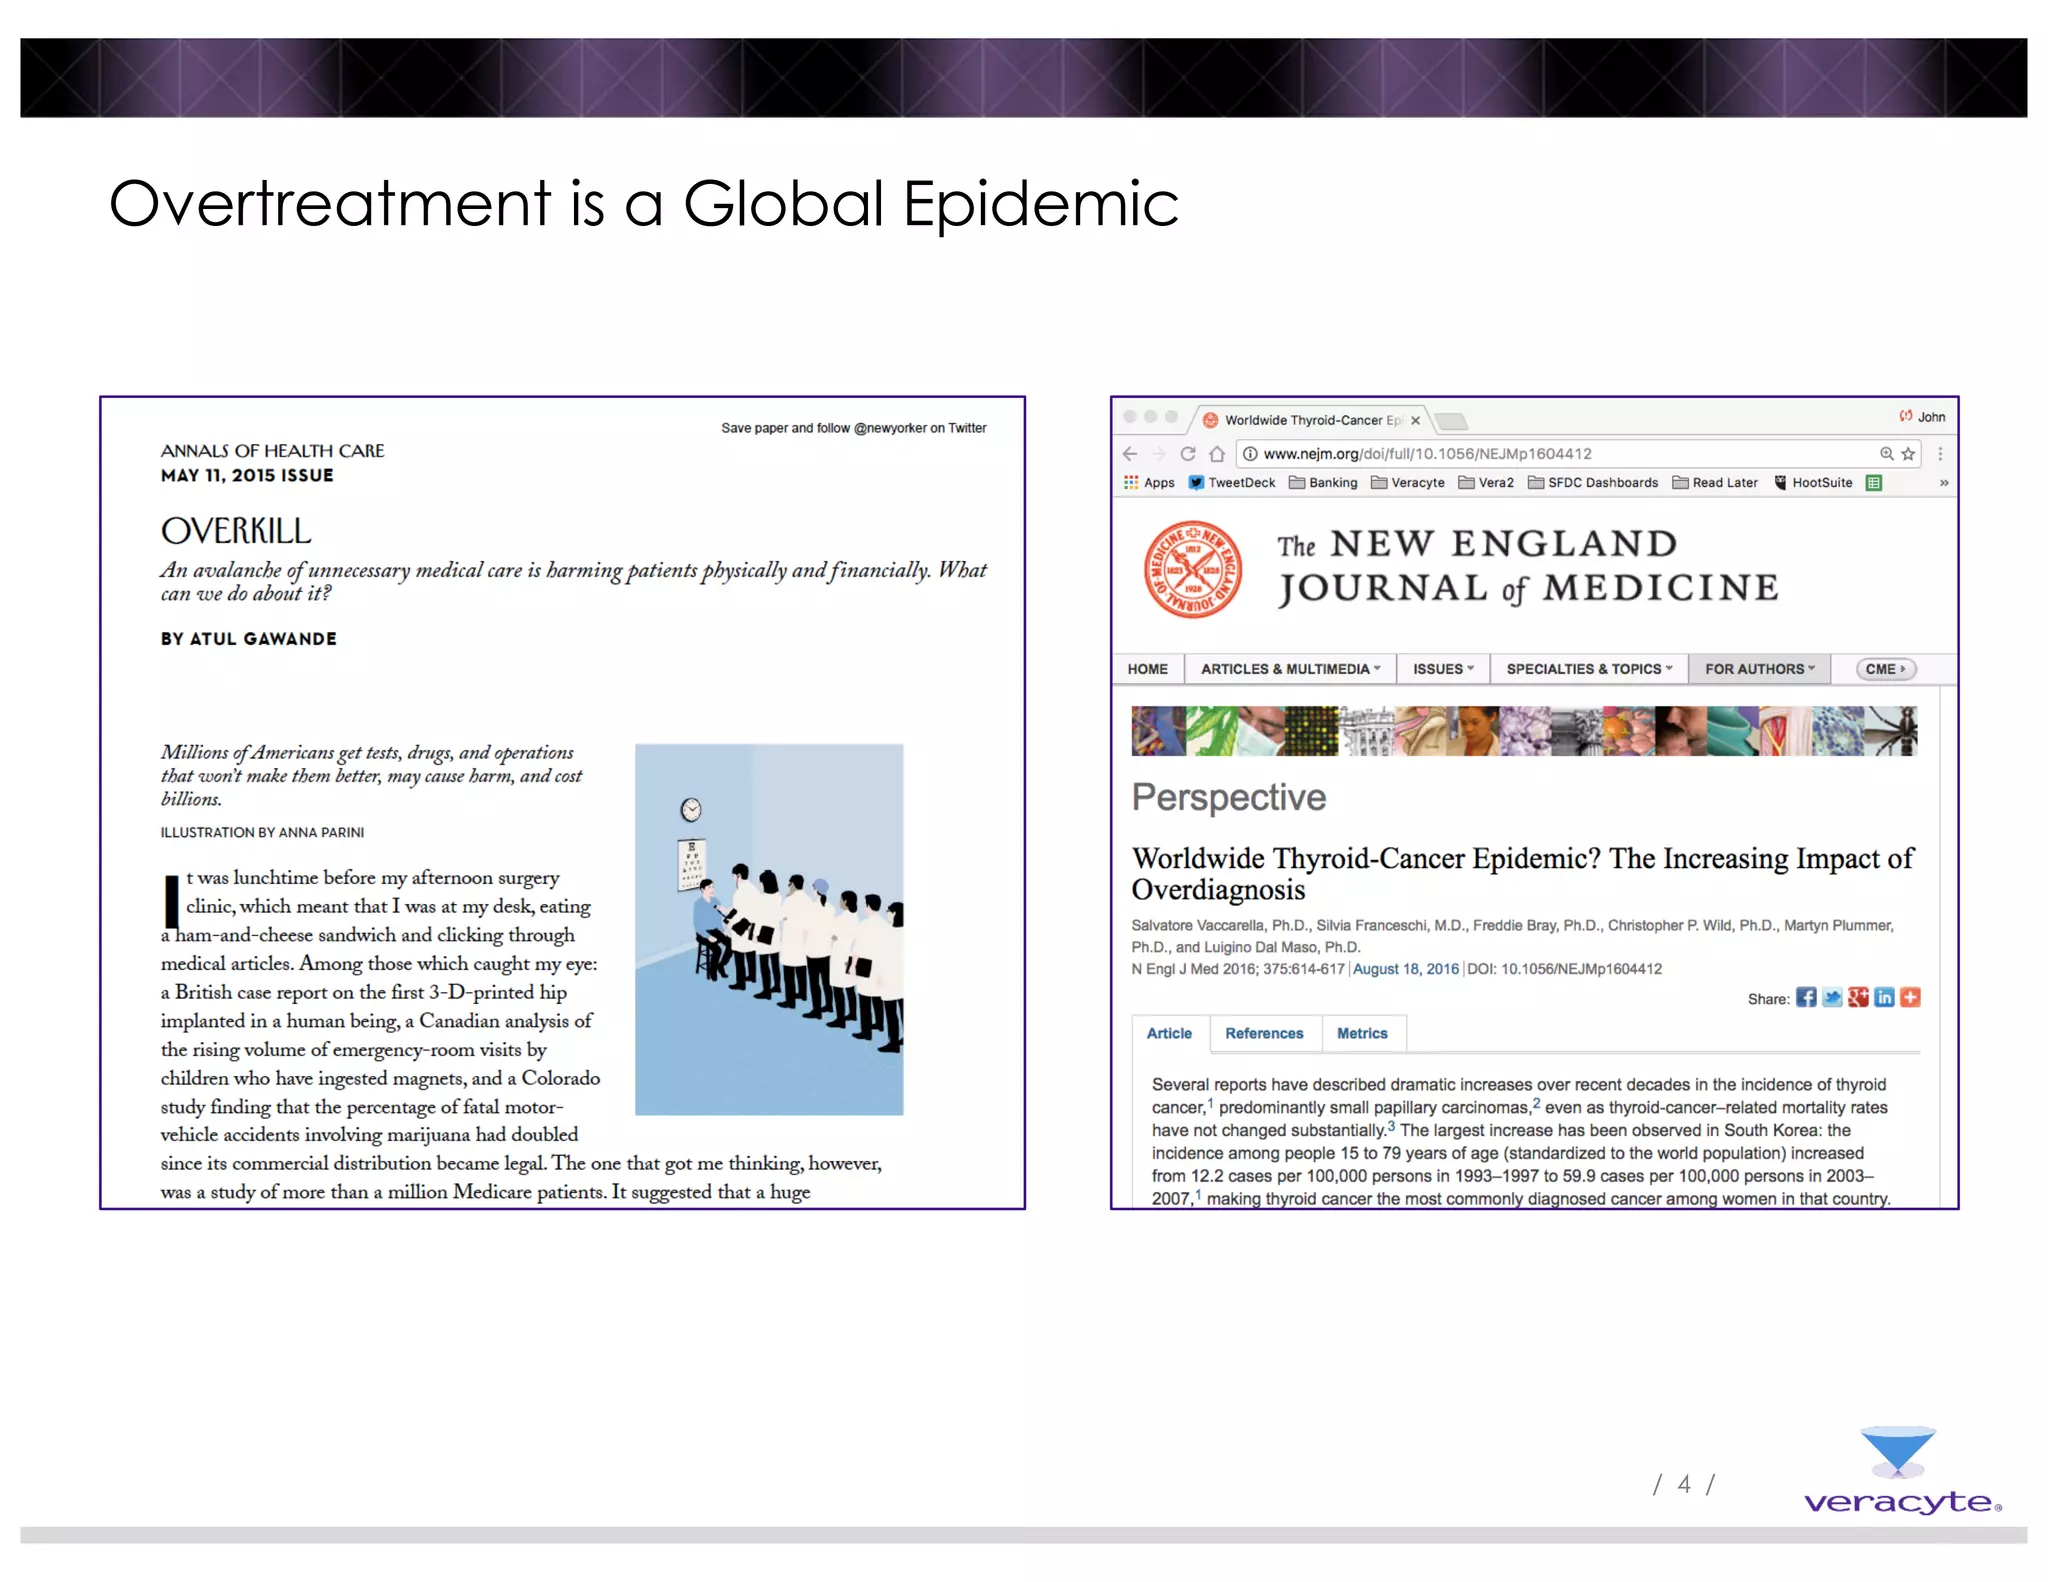Click the August 18, 2016 date link
Image resolution: width=2048 pixels, height=1582 pixels.
click(1405, 969)
